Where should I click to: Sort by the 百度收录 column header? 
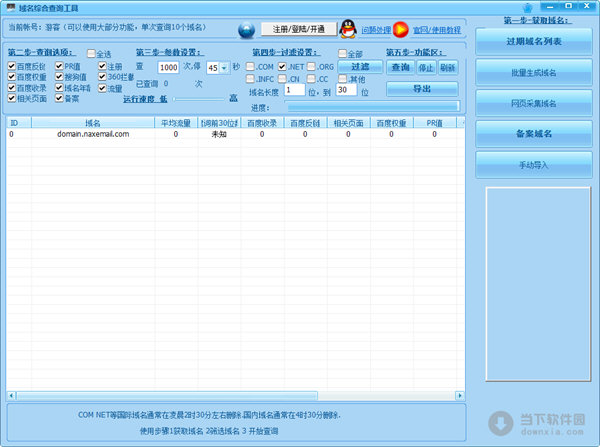pos(262,123)
